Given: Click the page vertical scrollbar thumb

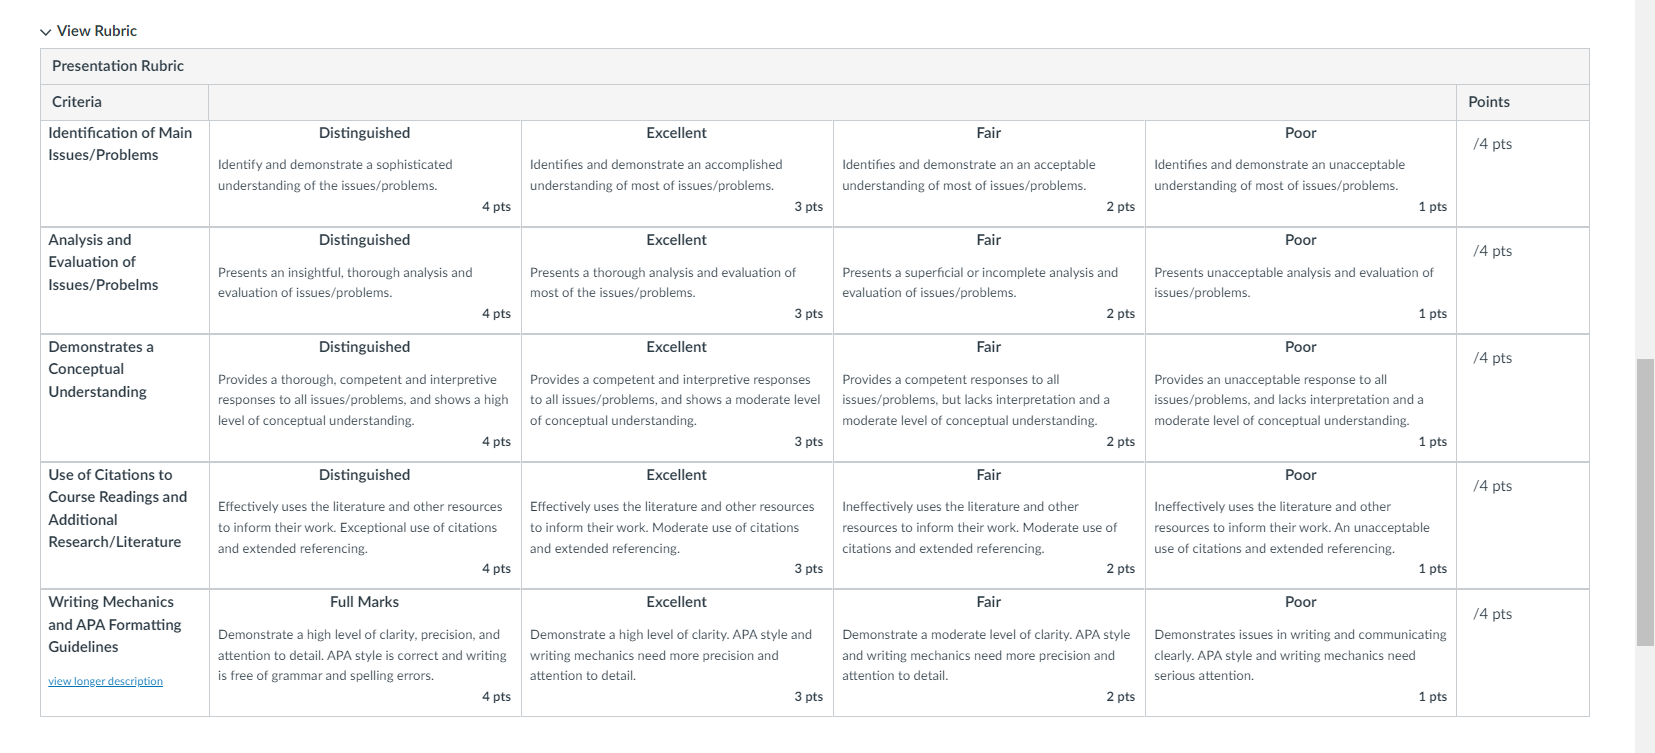Looking at the screenshot, I should 1645,502.
